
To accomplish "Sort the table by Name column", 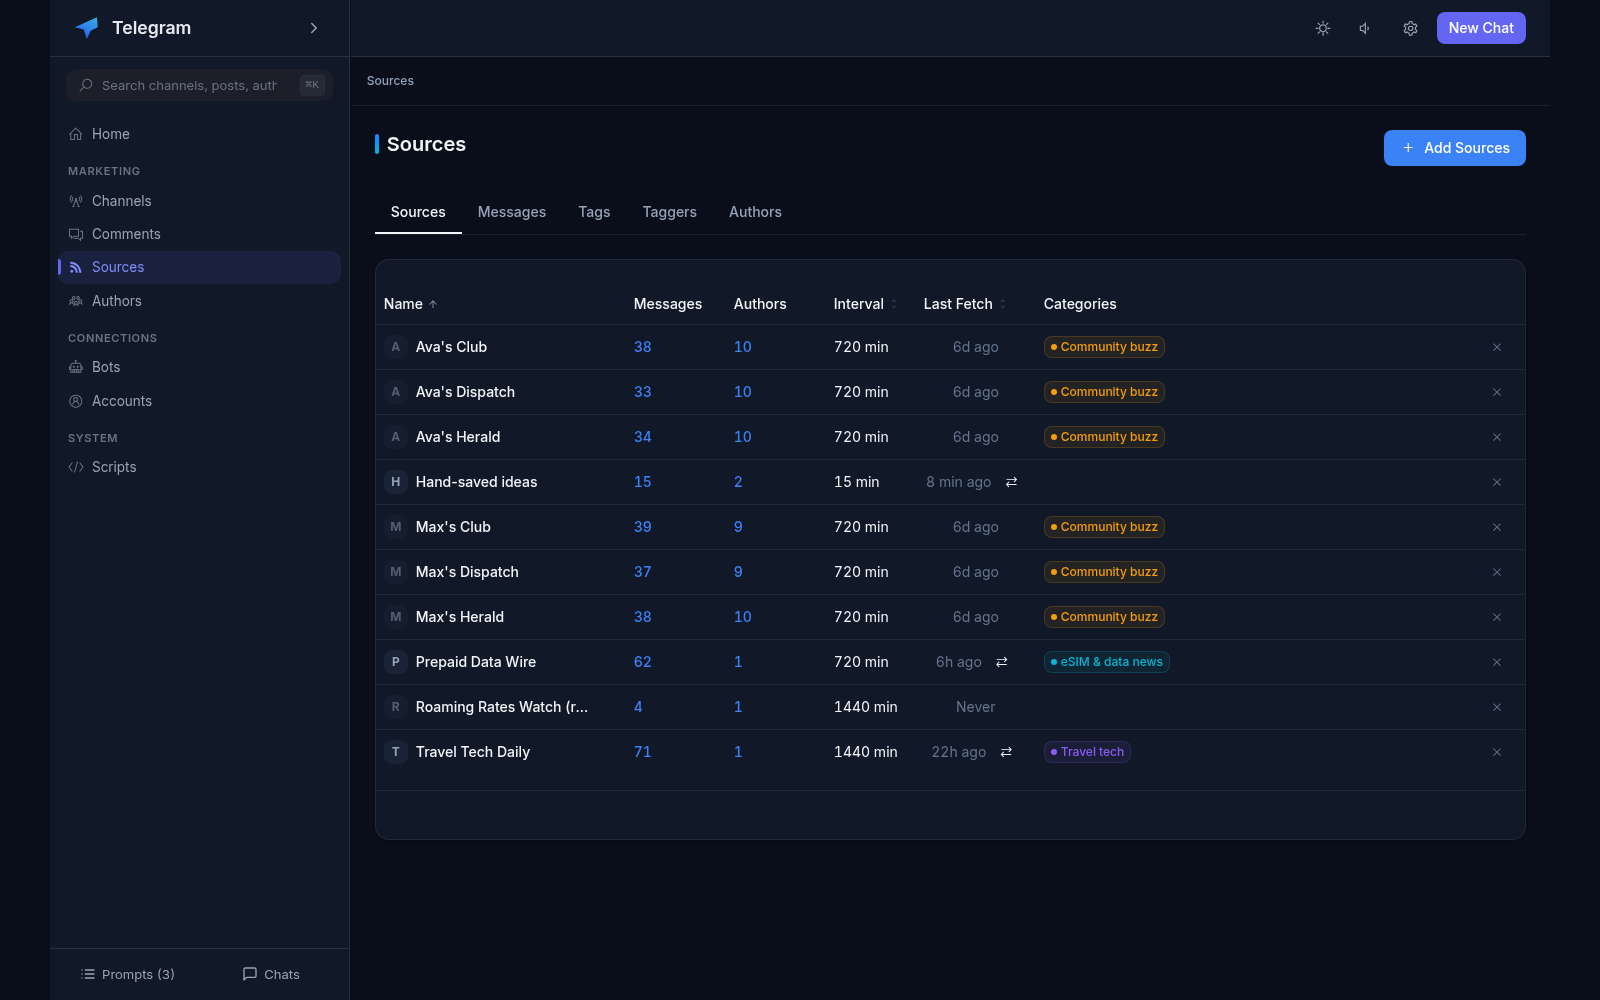I will 411,304.
